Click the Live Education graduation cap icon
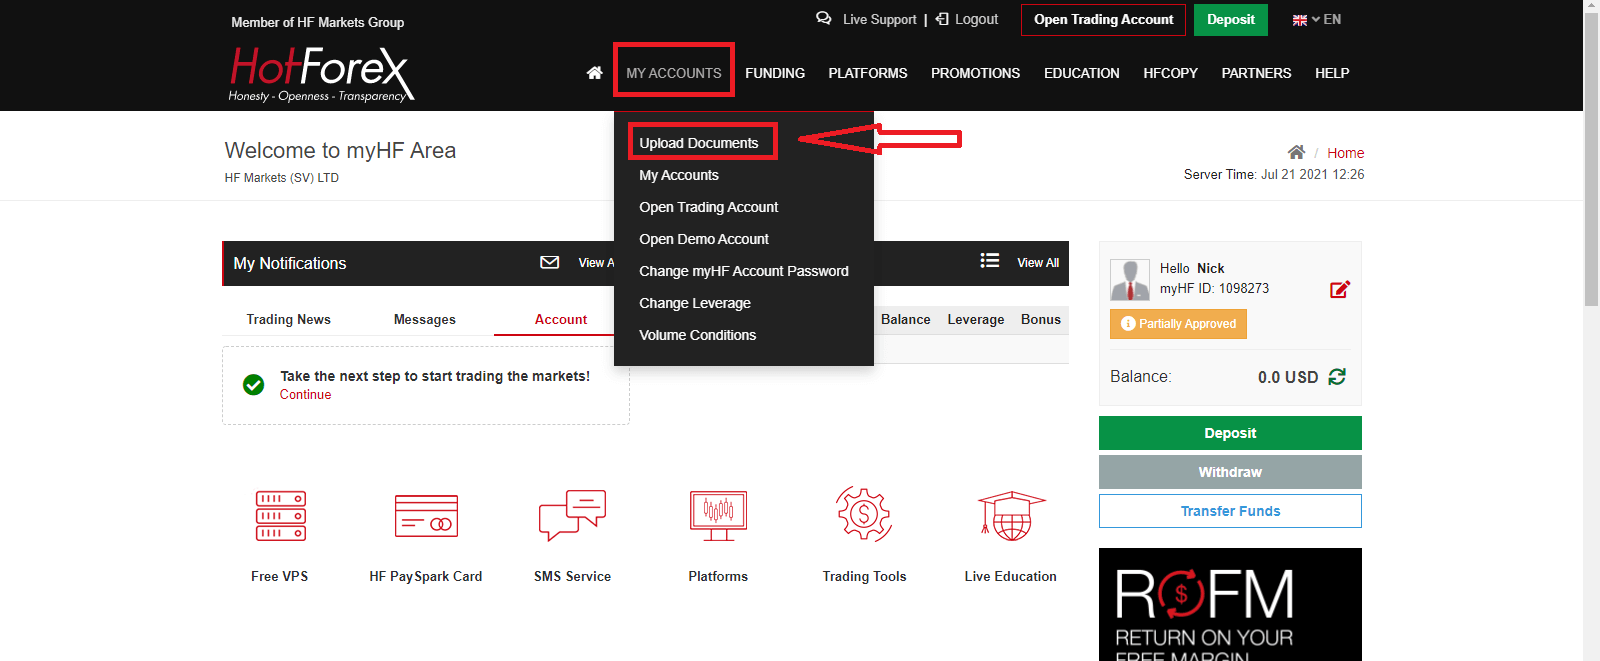 click(x=1011, y=516)
